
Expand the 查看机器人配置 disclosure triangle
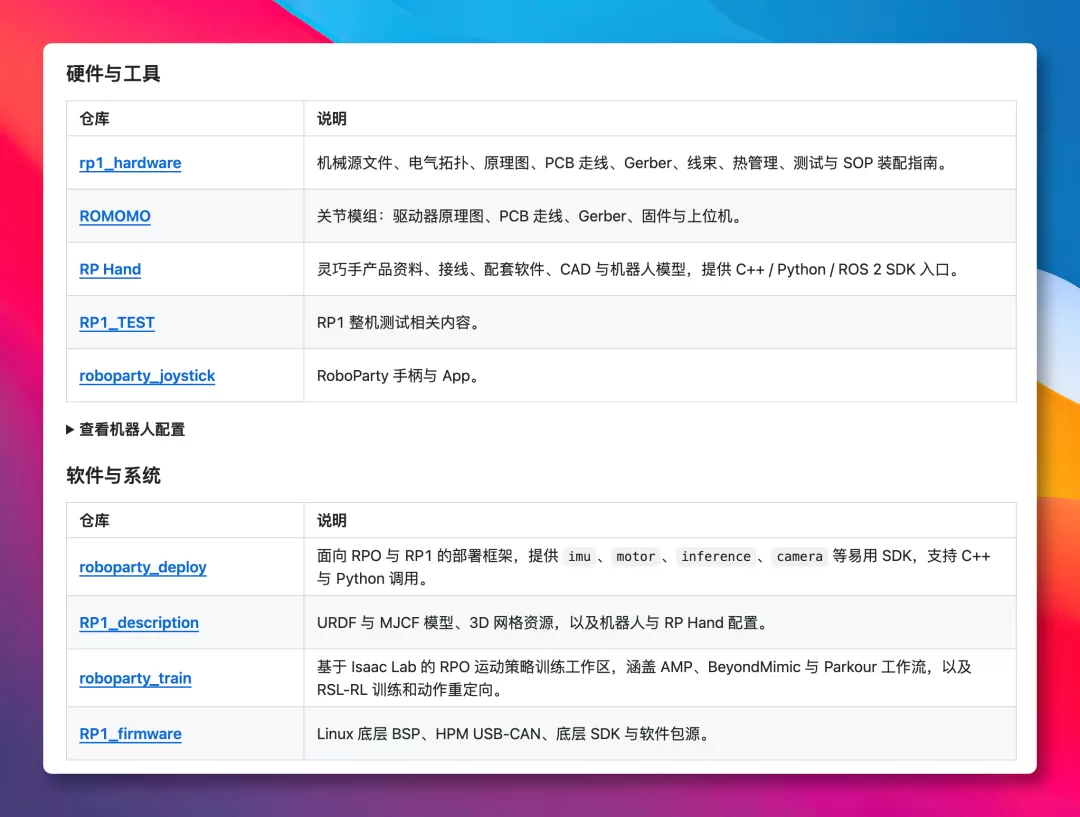[70, 429]
